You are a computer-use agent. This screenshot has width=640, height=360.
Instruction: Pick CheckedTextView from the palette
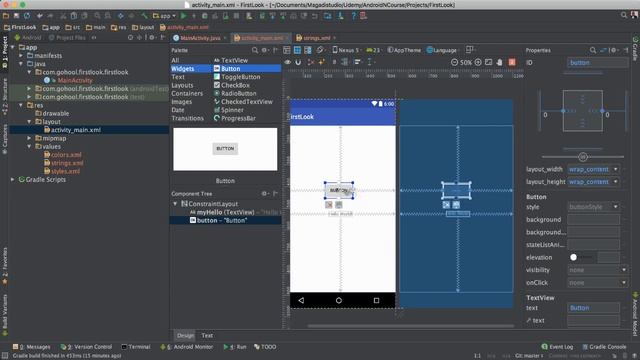[x=243, y=102]
